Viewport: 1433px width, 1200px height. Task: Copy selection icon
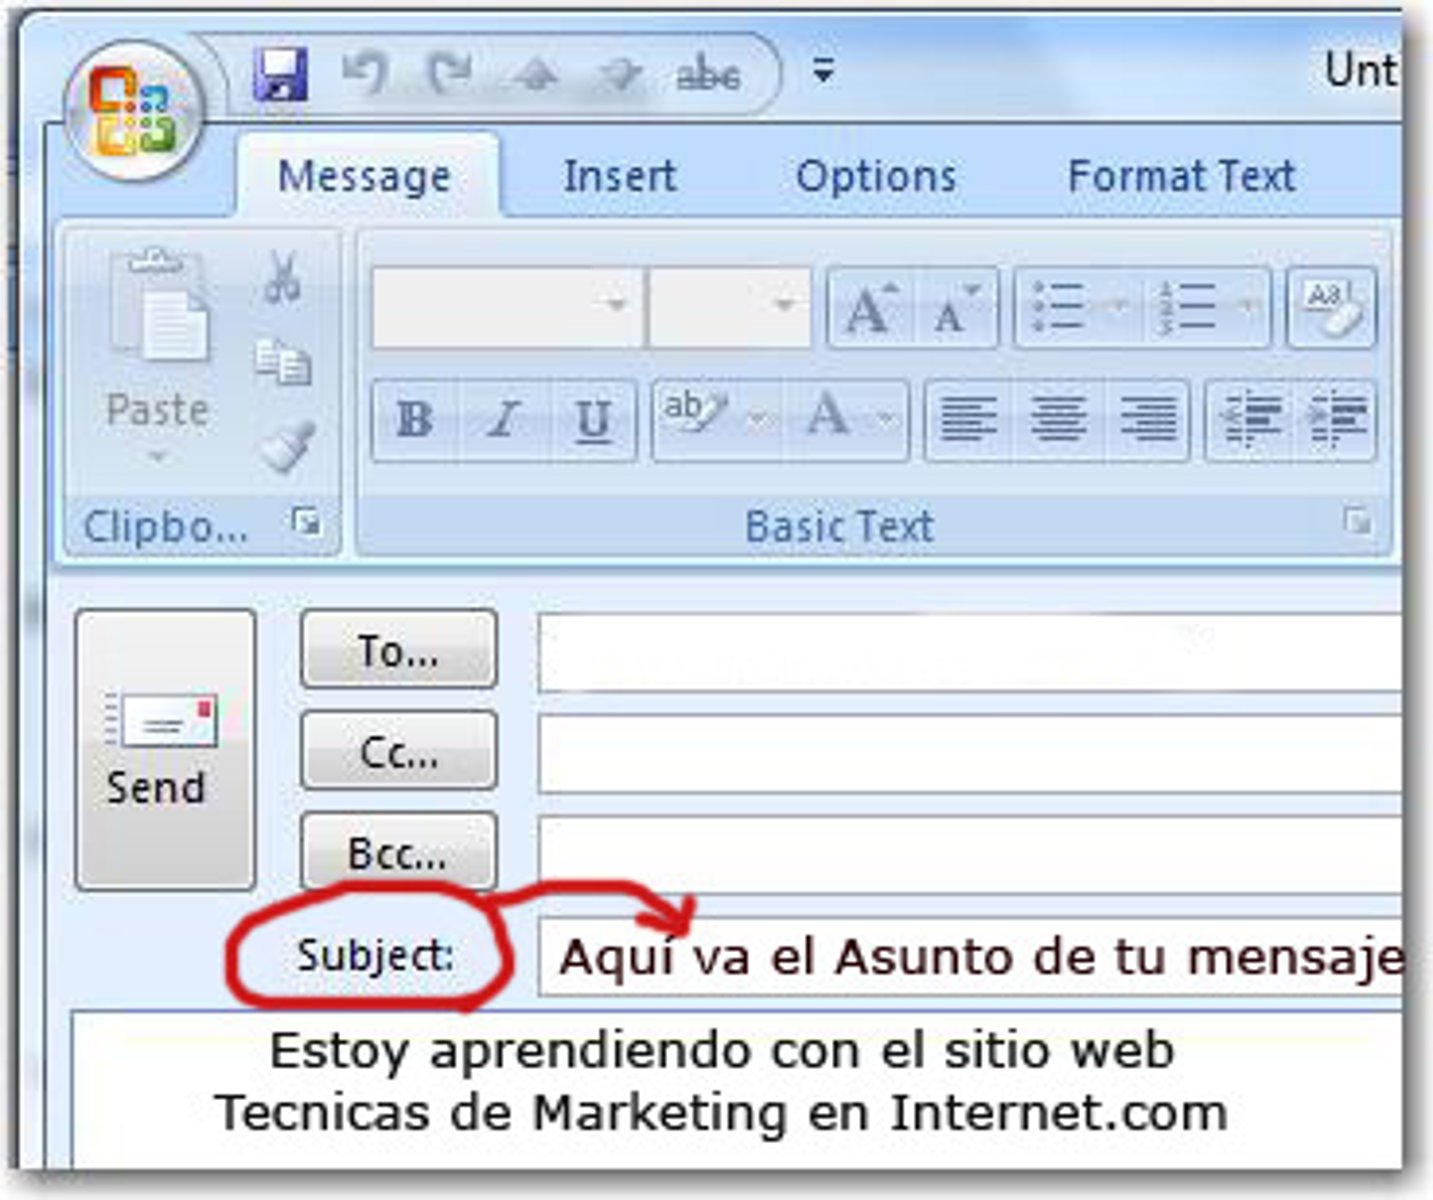(283, 362)
